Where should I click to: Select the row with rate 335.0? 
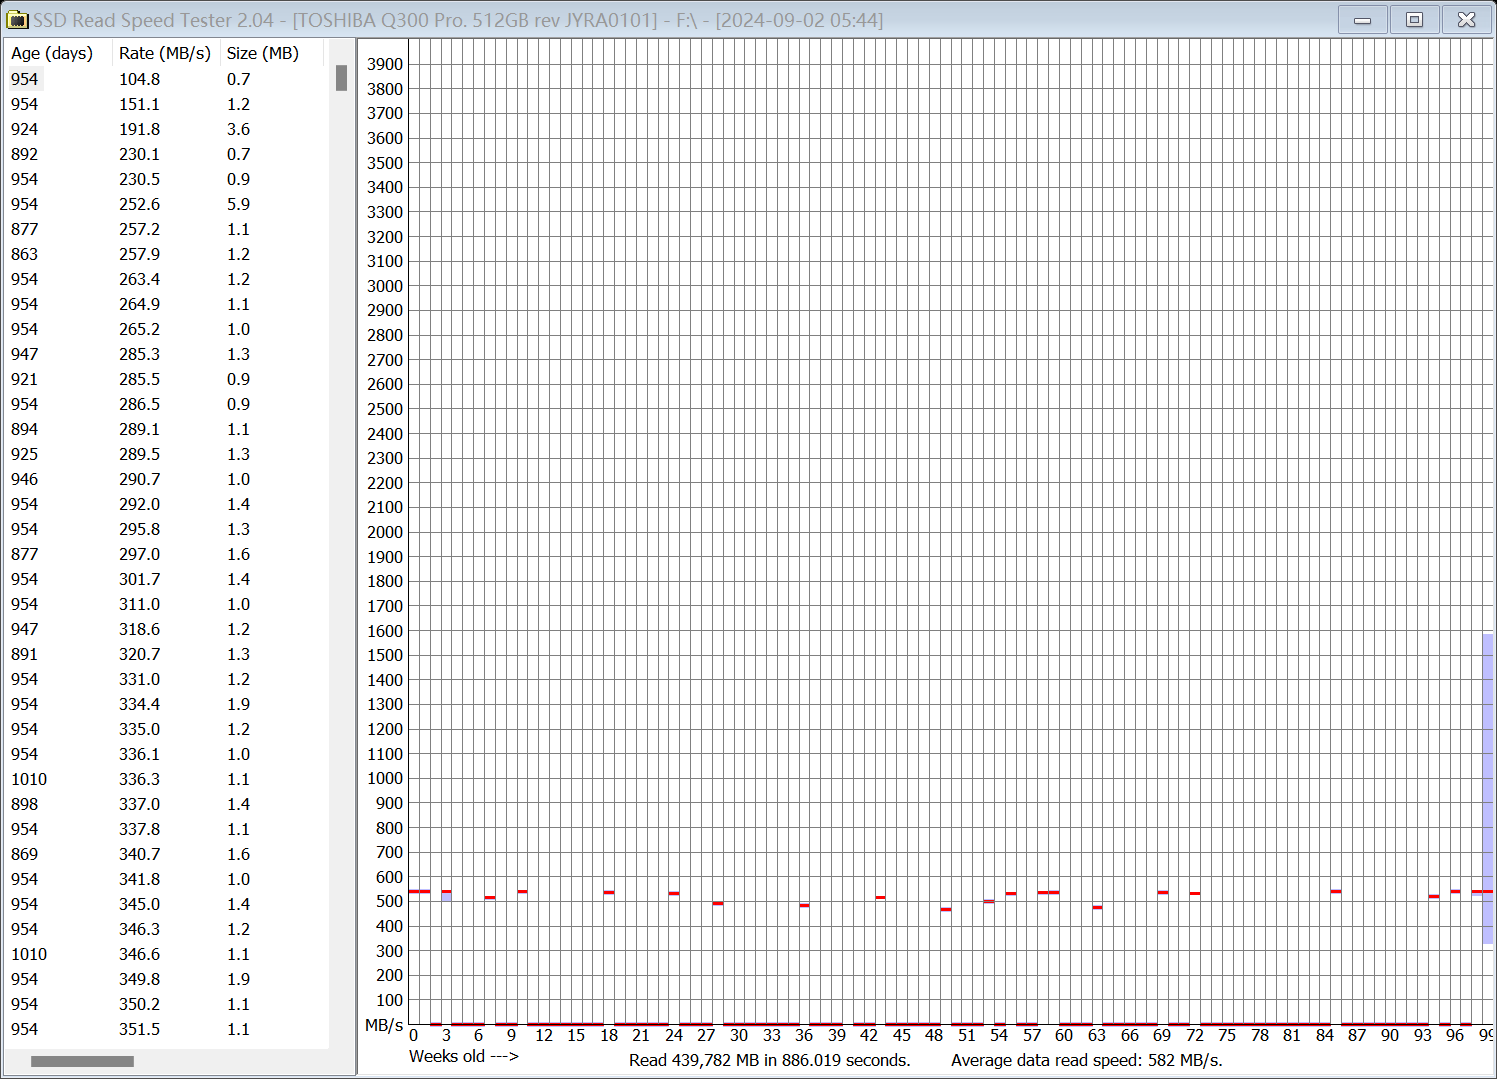click(167, 729)
